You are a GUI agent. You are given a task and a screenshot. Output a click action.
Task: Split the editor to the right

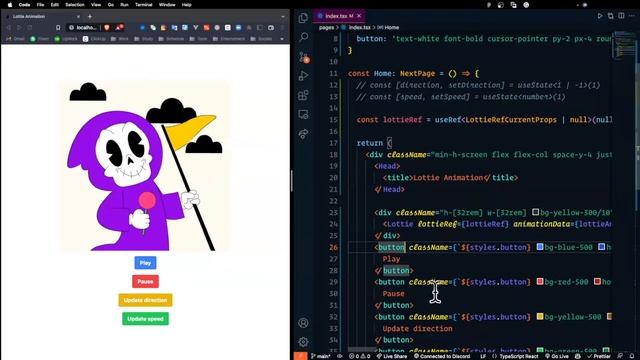coord(621,16)
